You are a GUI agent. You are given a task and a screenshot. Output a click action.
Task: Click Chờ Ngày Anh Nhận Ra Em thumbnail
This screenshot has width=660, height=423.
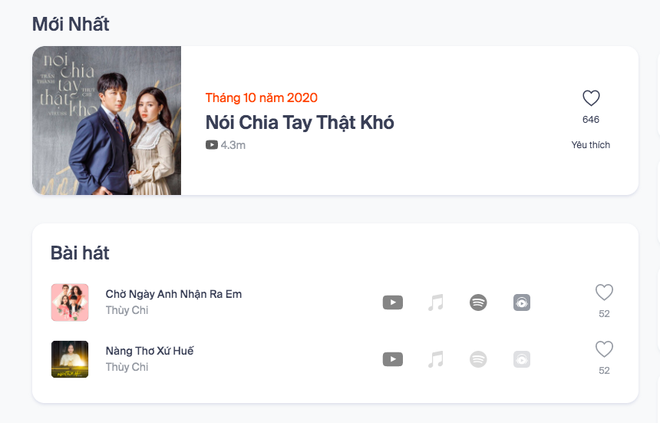tap(70, 302)
